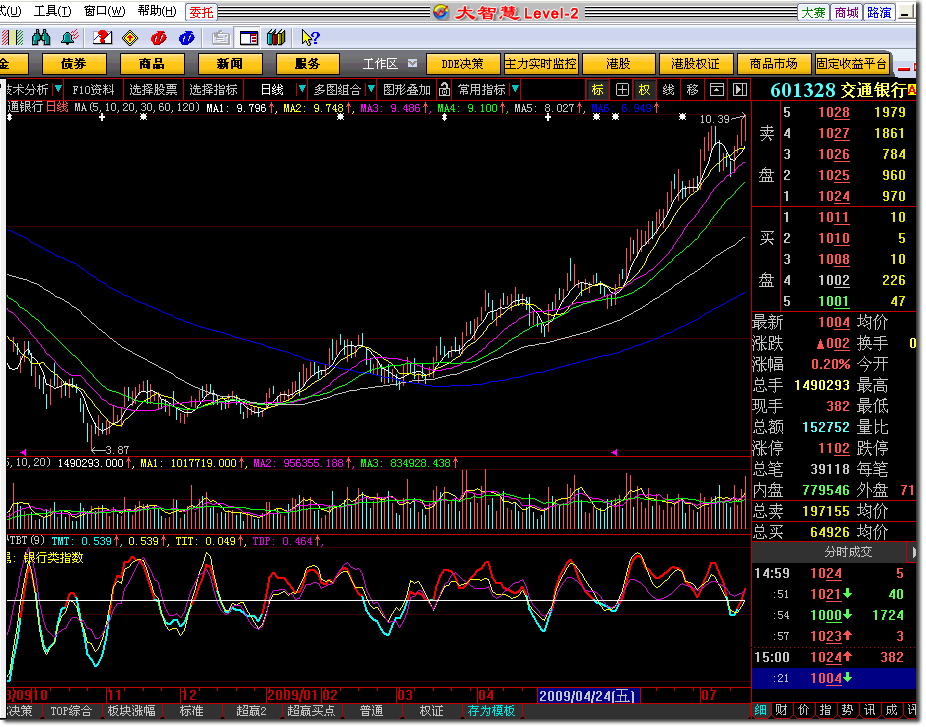The image size is (926, 727).
Task: Click the F10资料 button
Action: coord(93,90)
